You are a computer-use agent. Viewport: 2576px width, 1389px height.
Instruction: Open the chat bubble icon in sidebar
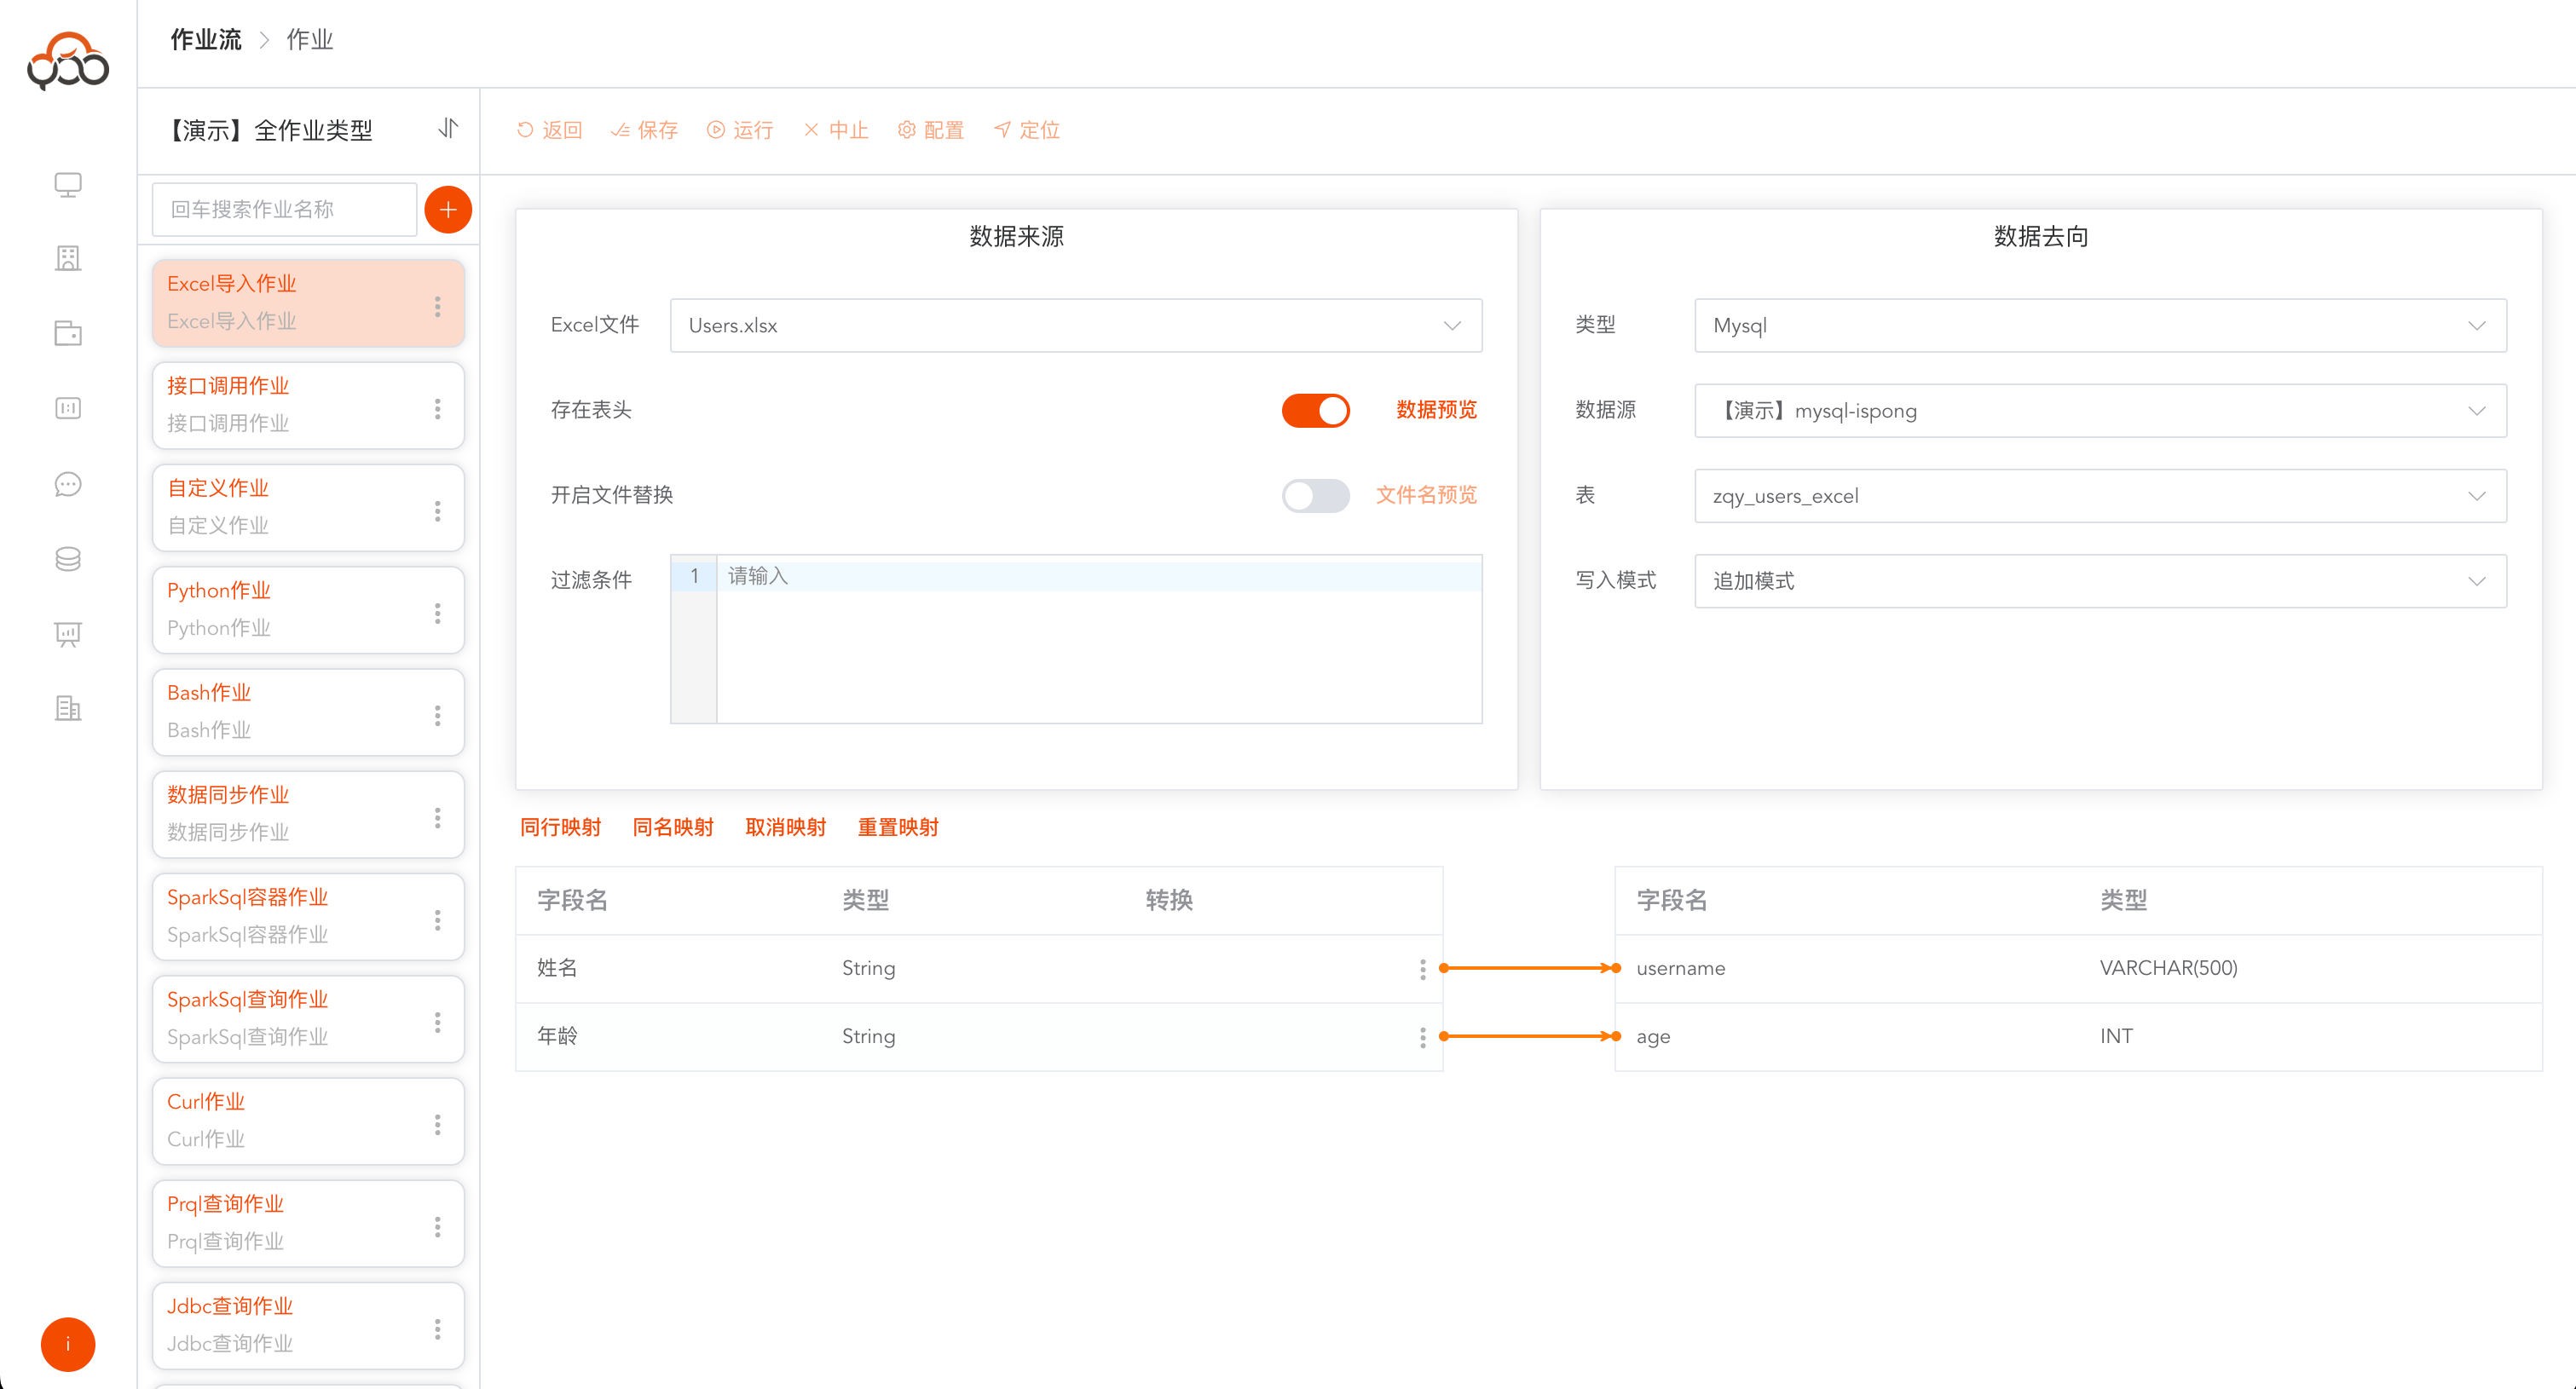pos(68,484)
